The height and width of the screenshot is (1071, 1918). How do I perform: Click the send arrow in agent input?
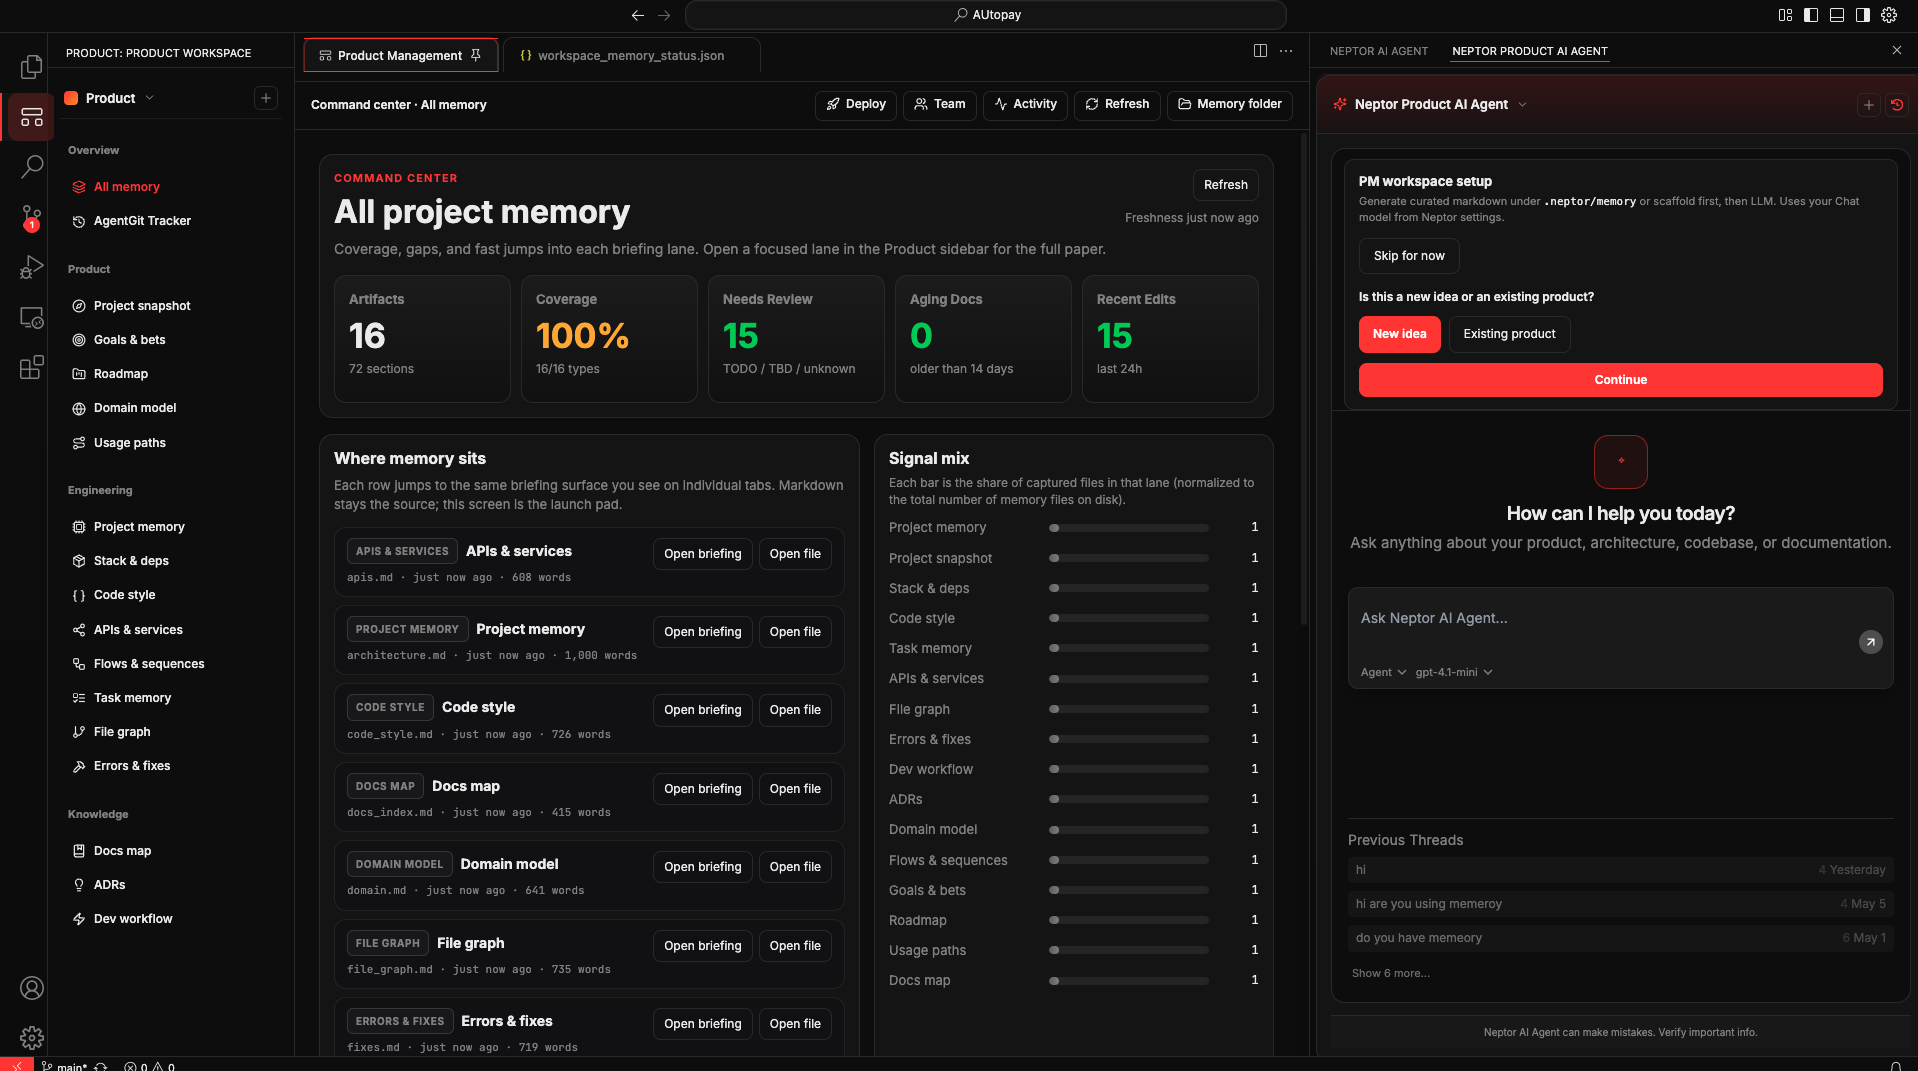pos(1870,642)
